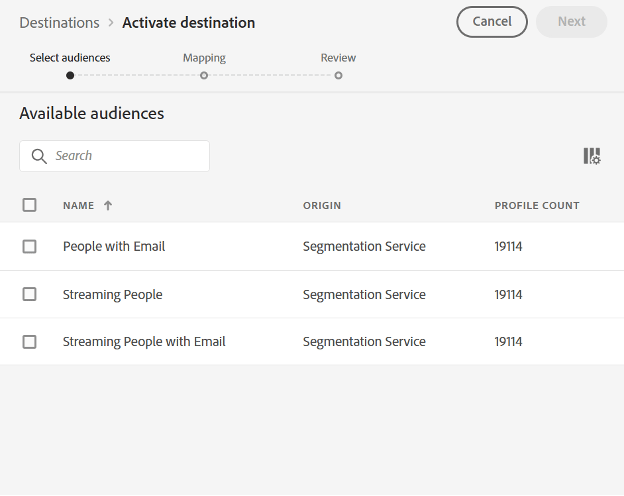Image resolution: width=624 pixels, height=496 pixels.
Task: Toggle the select-all audiences checkbox
Action: click(30, 205)
